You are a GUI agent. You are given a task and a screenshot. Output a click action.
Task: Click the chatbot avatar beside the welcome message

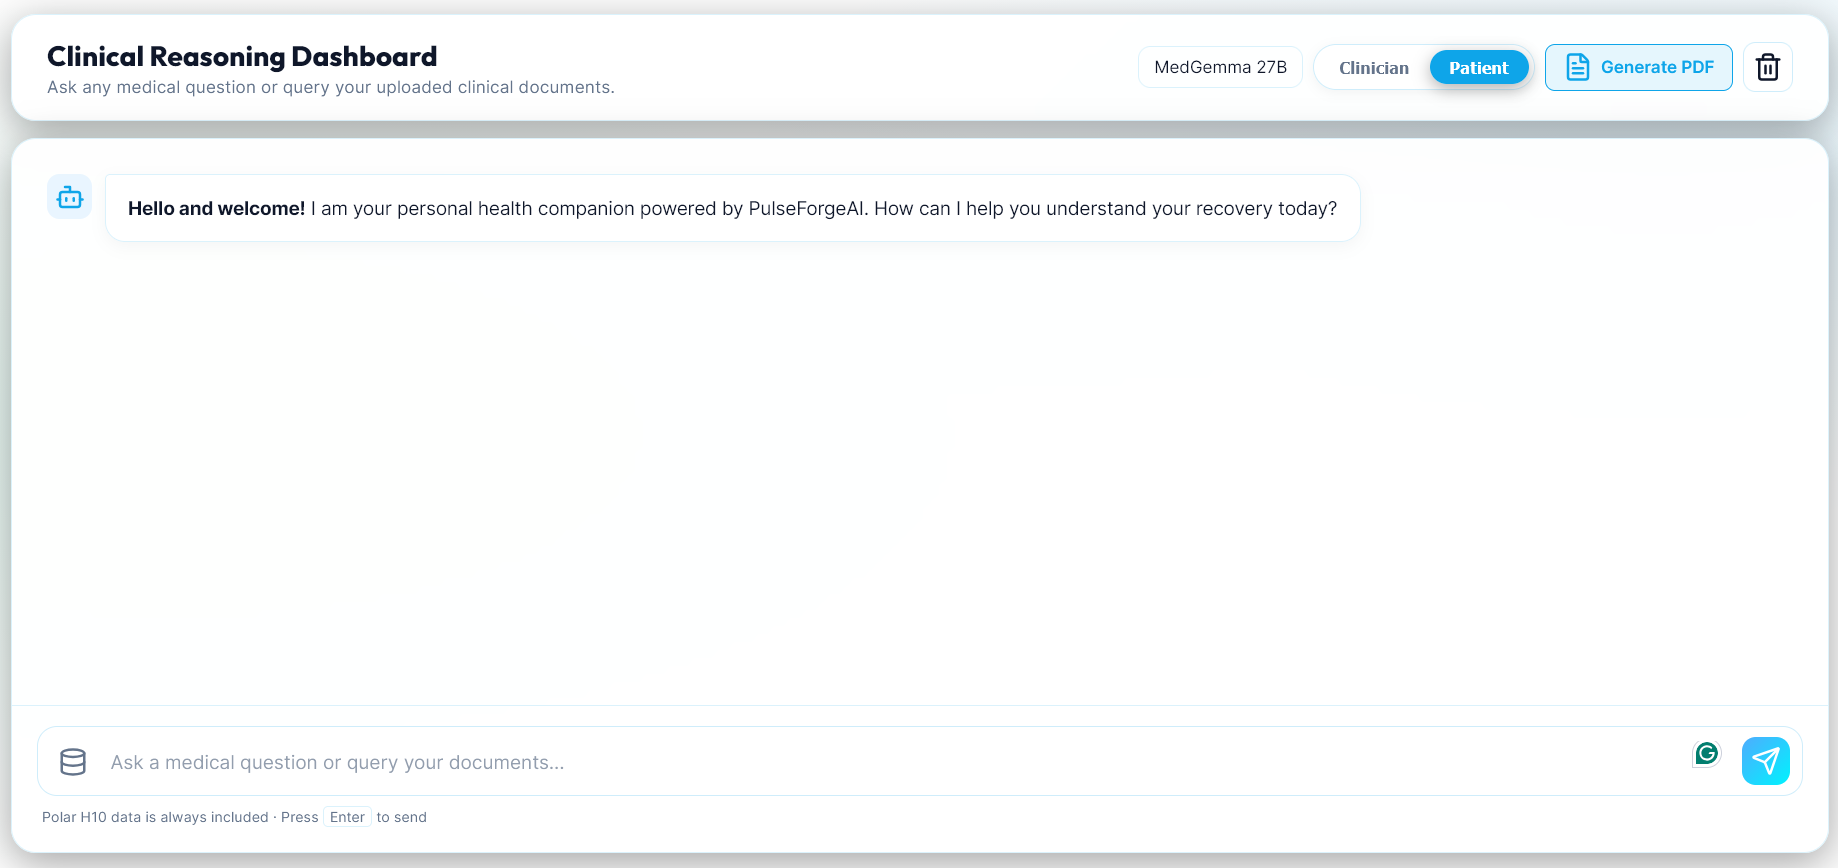(69, 197)
